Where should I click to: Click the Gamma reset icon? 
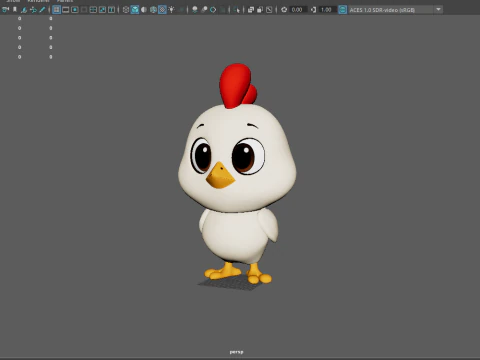313,10
